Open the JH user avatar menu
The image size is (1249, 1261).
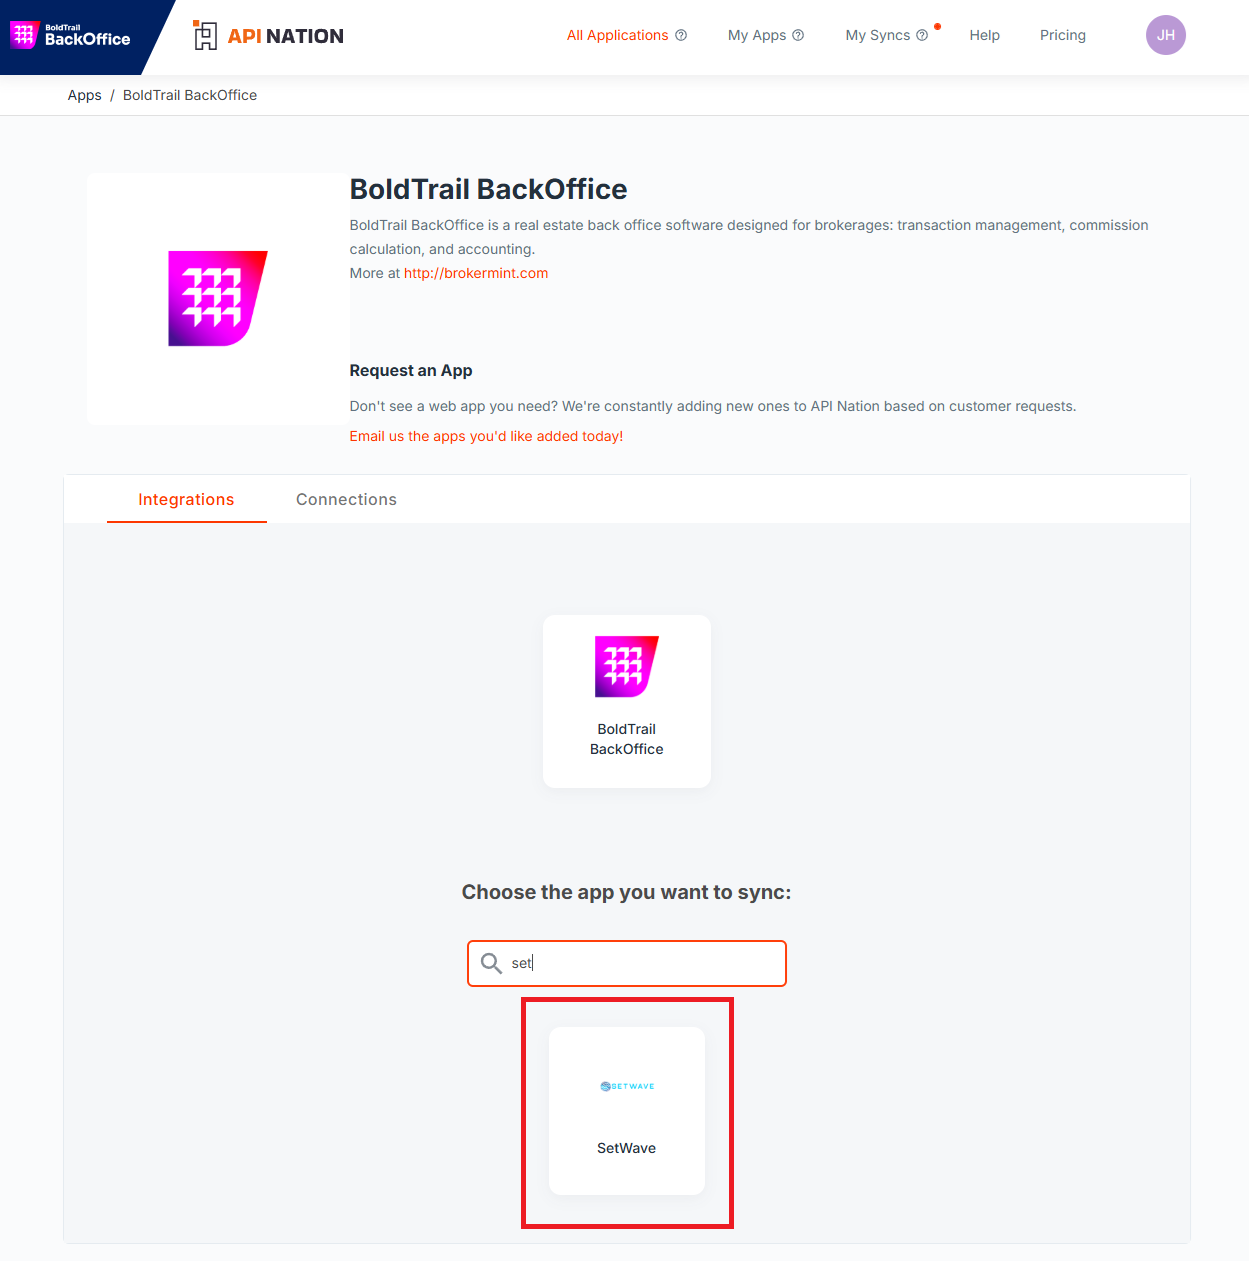tap(1165, 35)
